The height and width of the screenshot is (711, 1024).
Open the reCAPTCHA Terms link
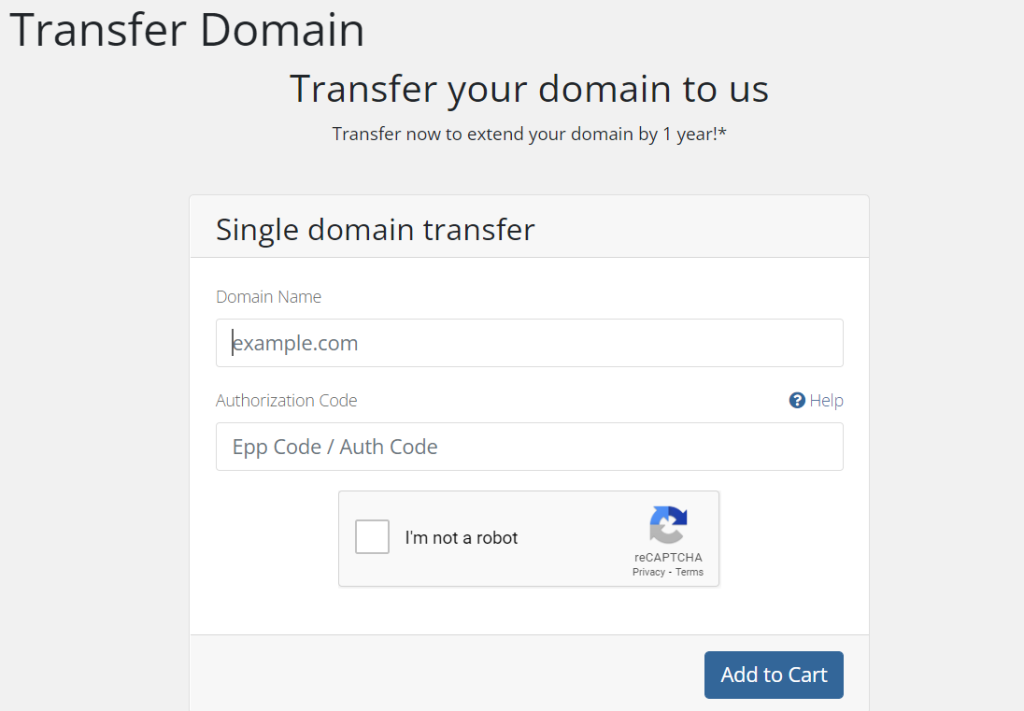click(689, 572)
